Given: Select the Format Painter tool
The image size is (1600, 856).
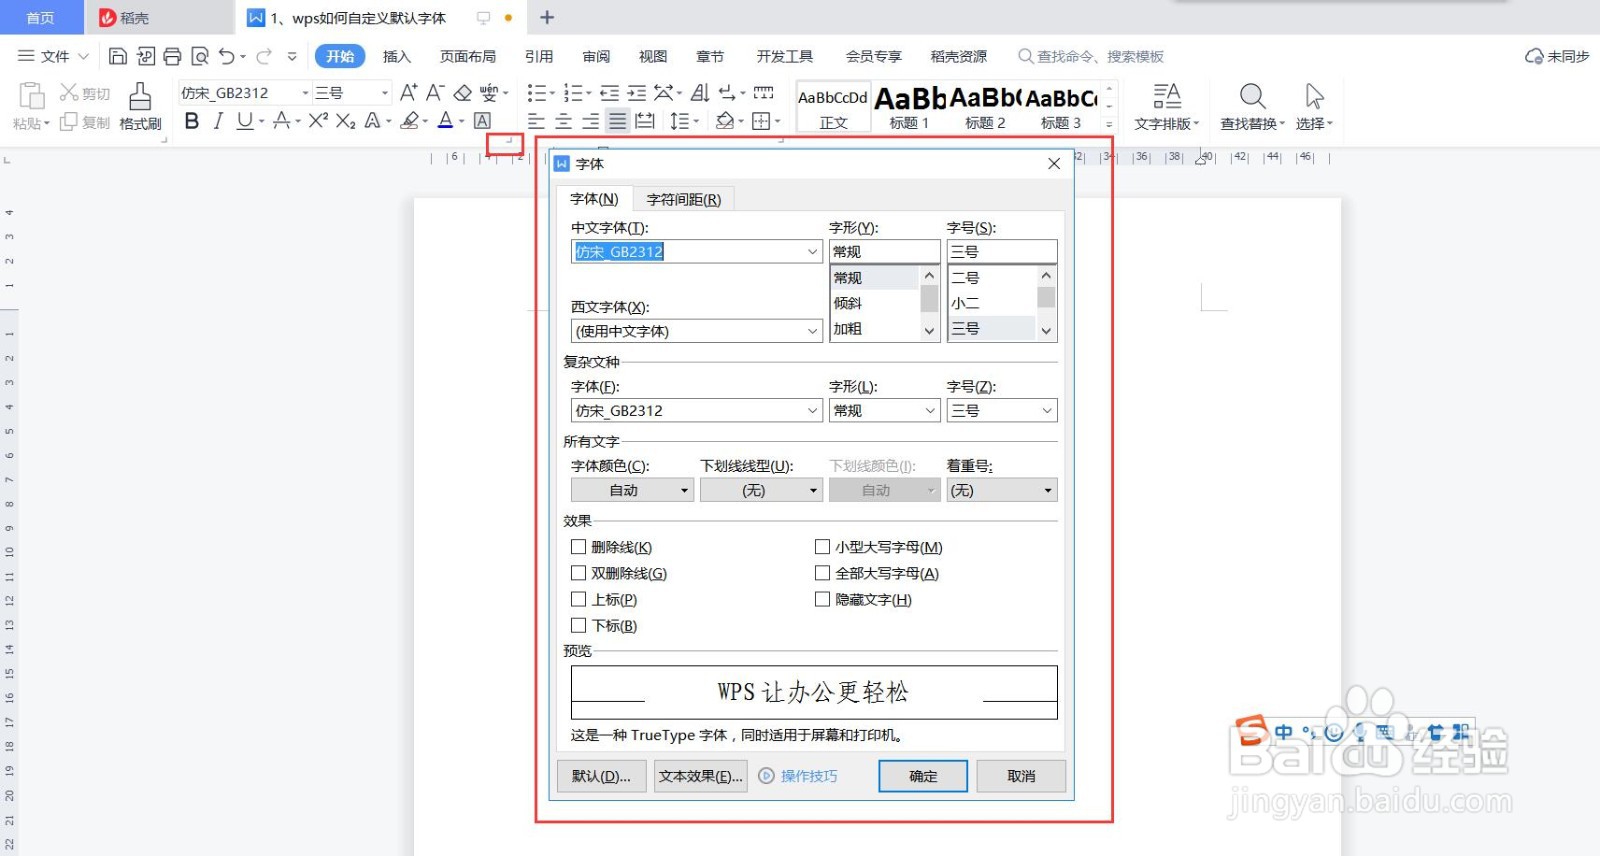Looking at the screenshot, I should pyautogui.click(x=140, y=107).
